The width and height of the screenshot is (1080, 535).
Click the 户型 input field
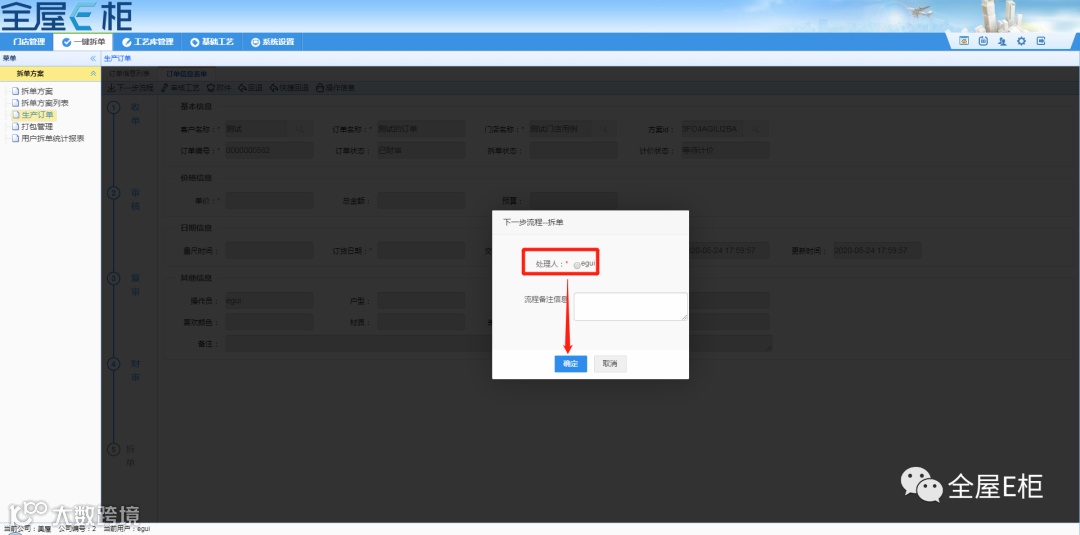[421, 301]
